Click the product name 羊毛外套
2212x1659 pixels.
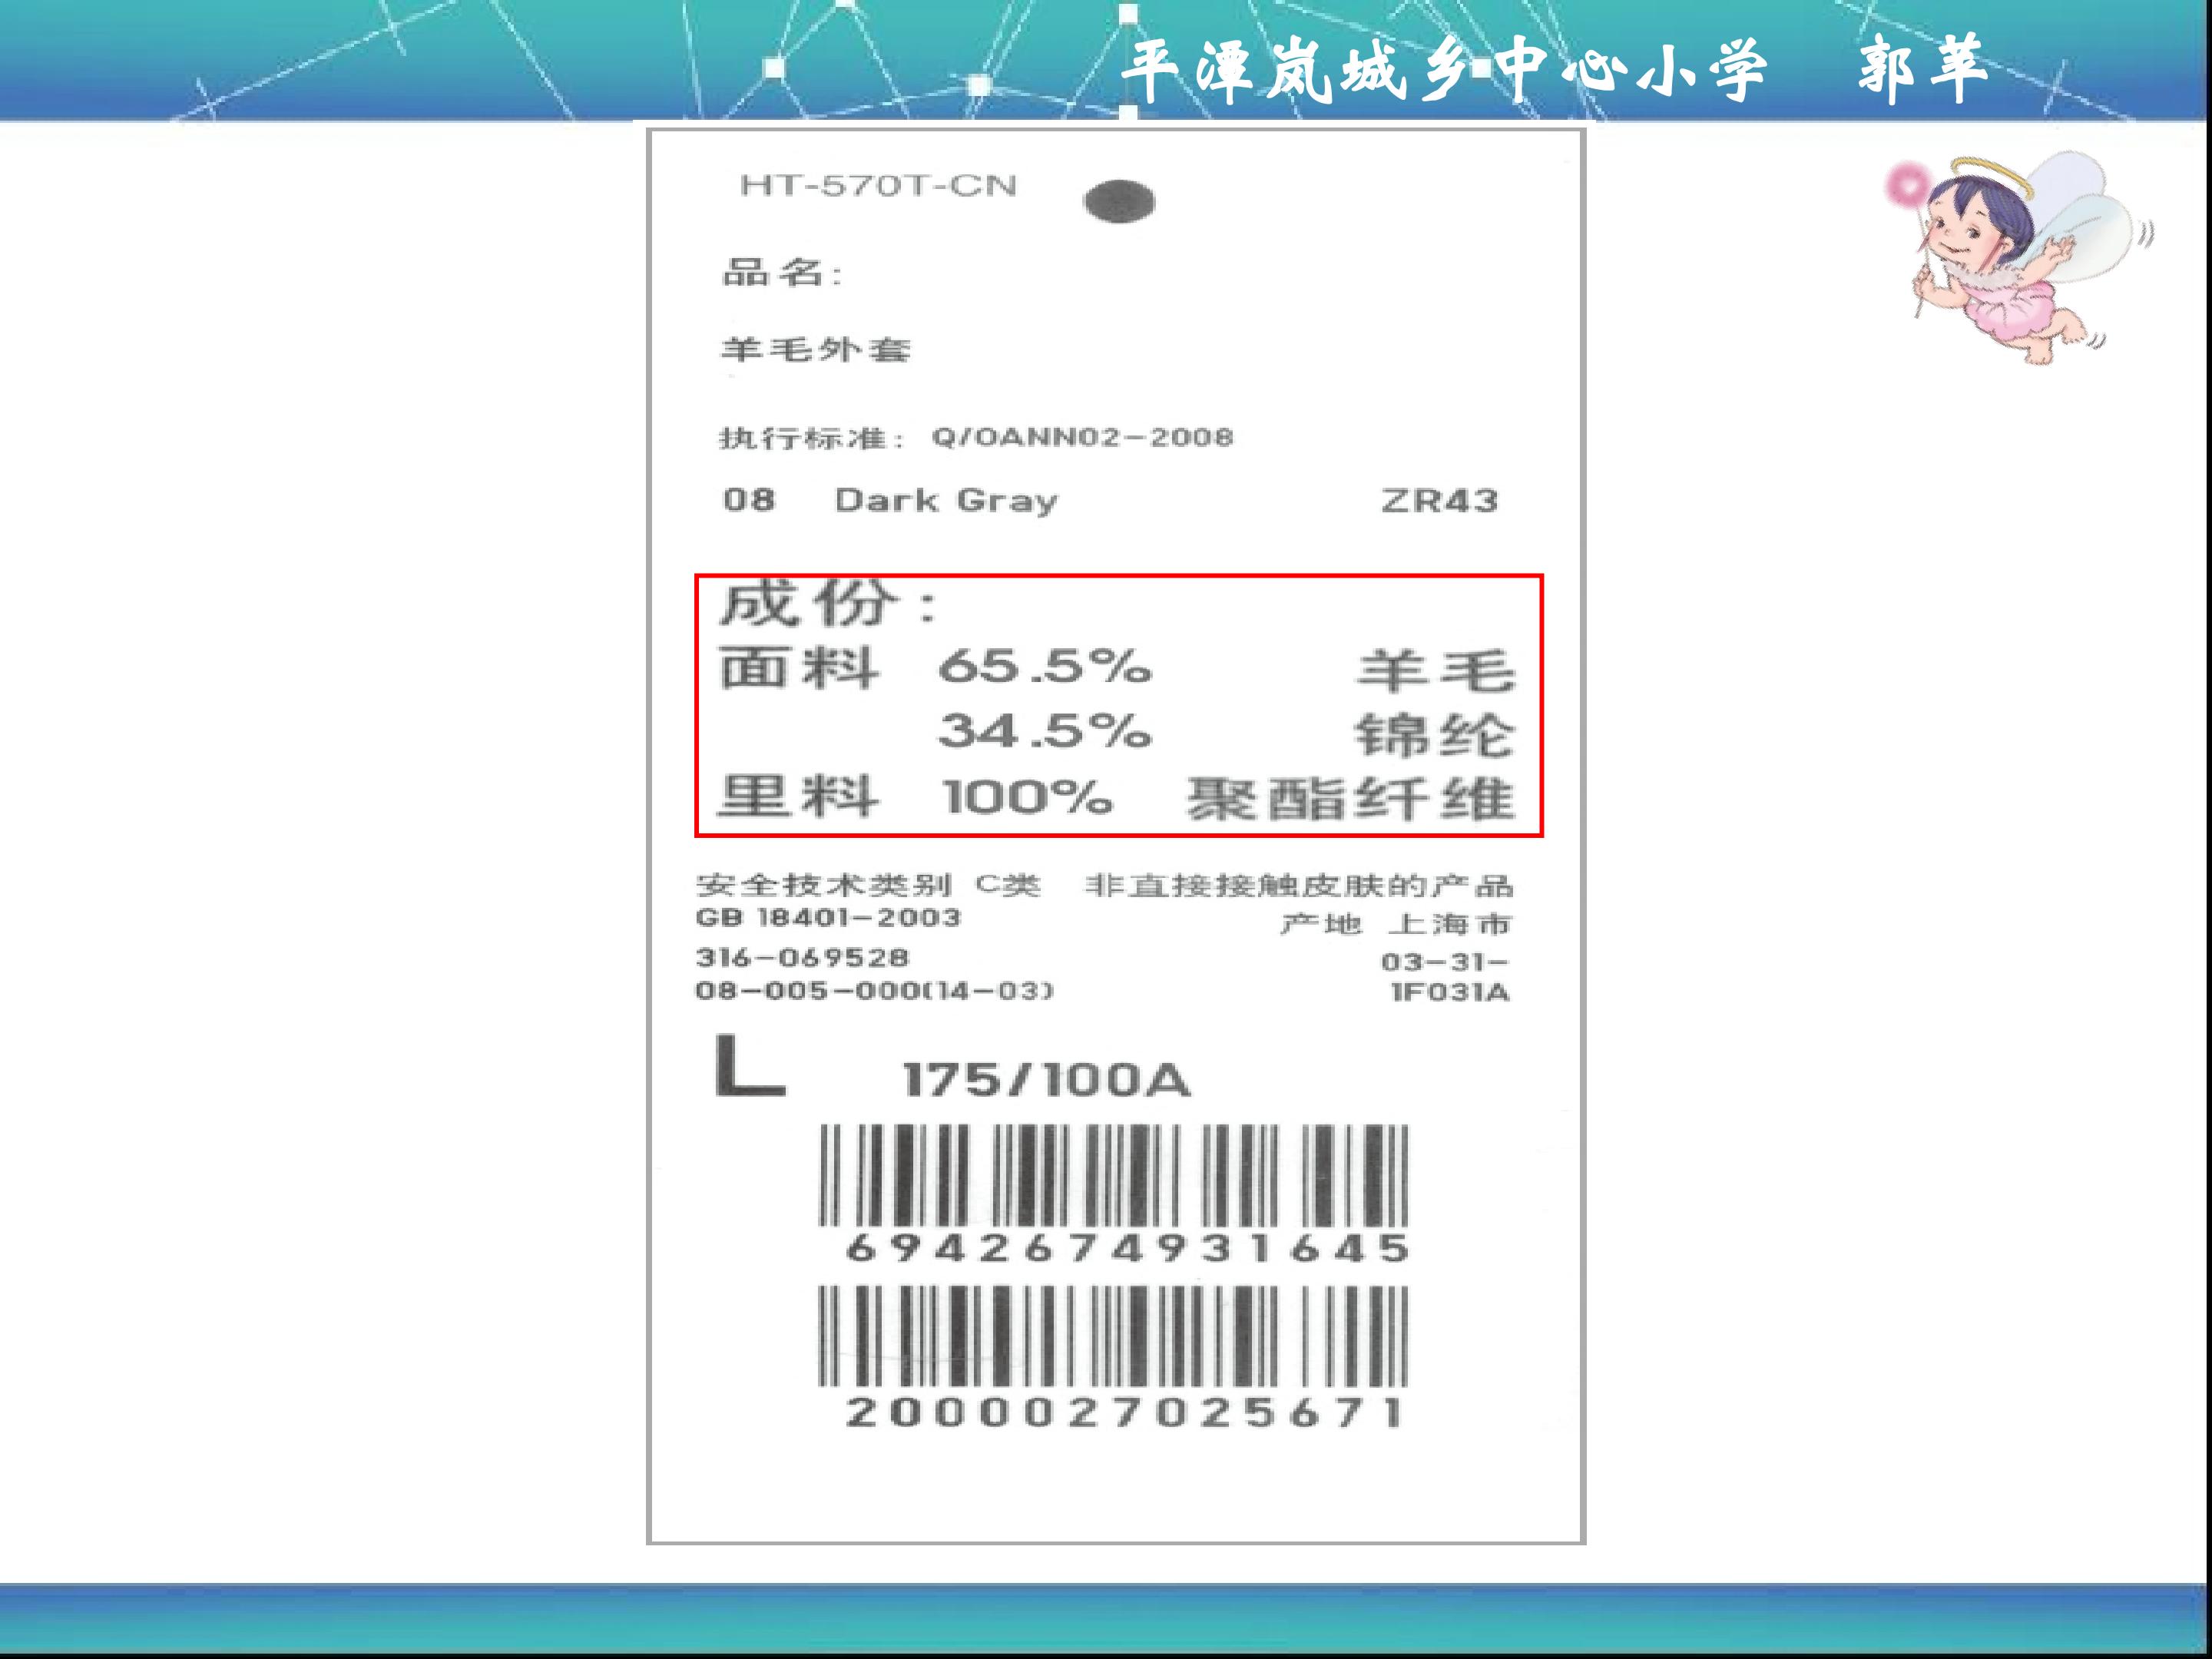pyautogui.click(x=816, y=349)
